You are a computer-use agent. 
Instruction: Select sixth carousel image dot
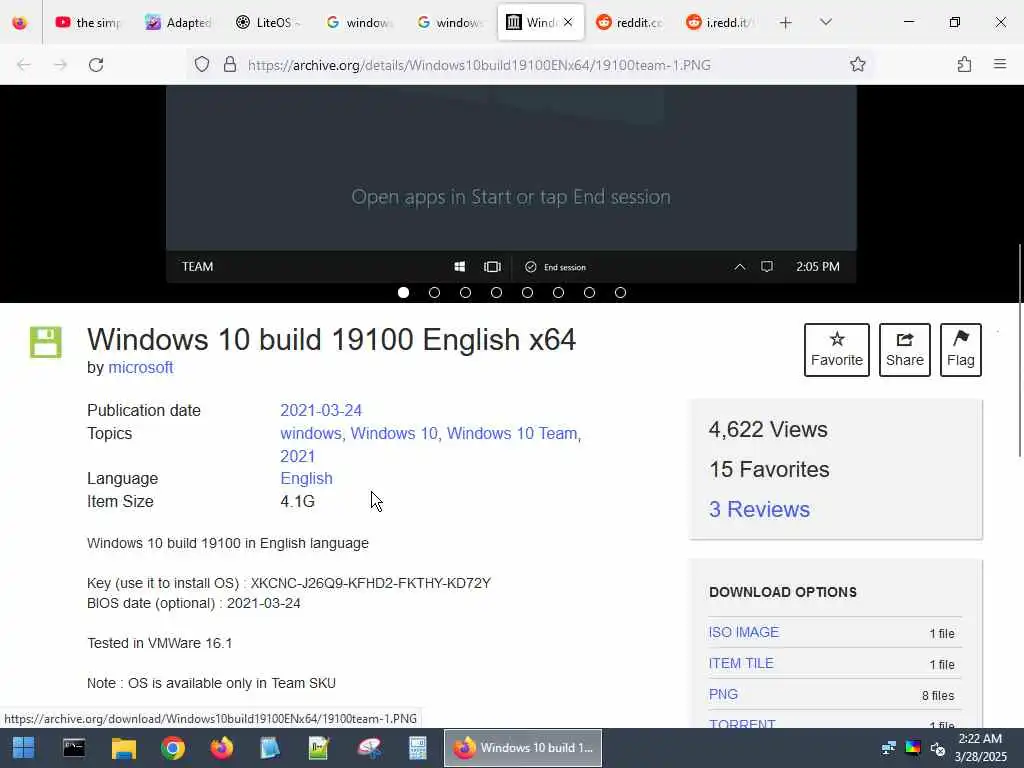[558, 293]
